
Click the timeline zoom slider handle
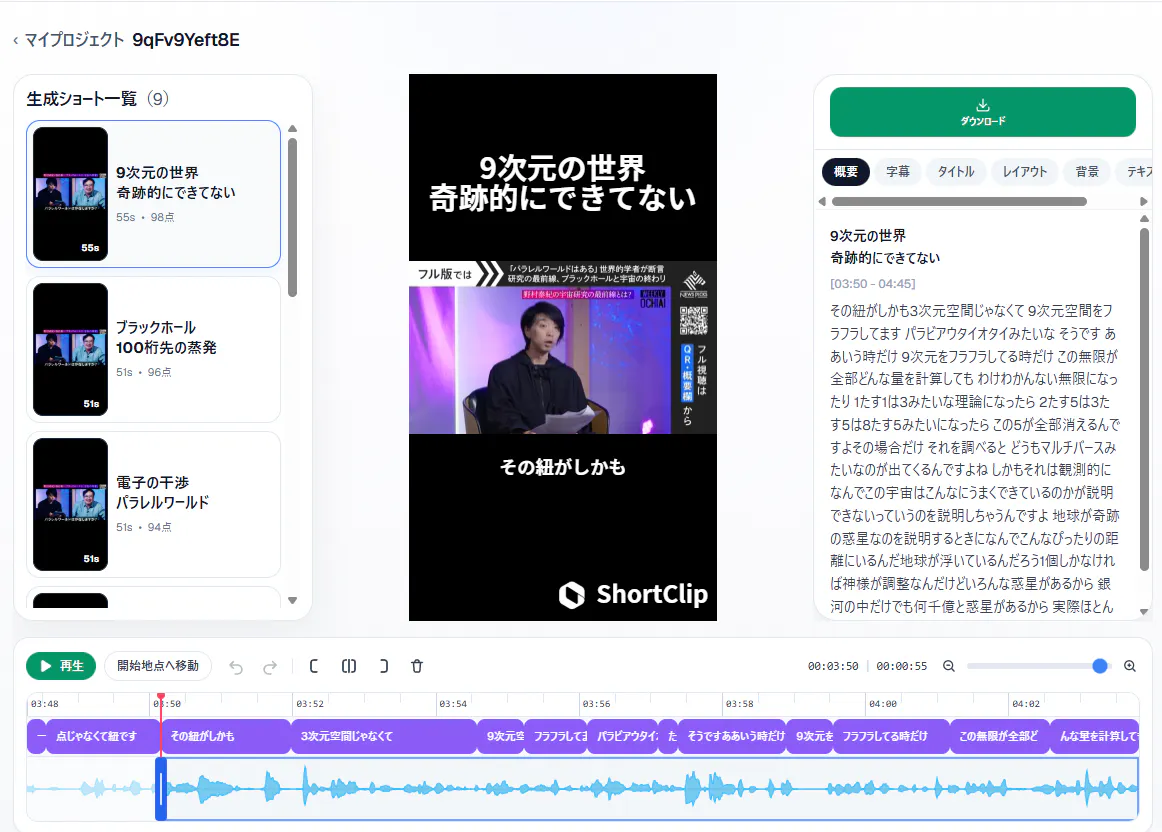pyautogui.click(x=1100, y=666)
